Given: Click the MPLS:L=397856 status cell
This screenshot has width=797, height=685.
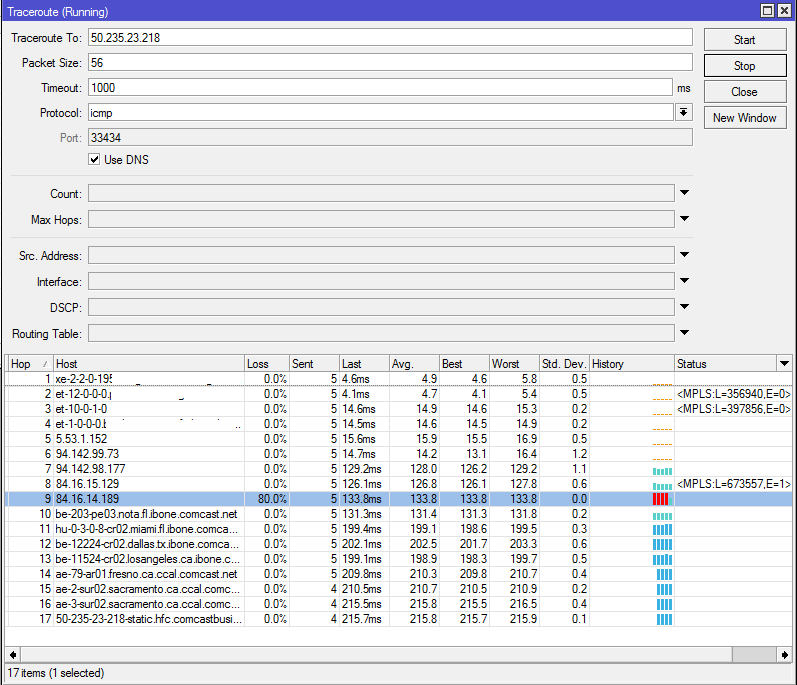Looking at the screenshot, I should tap(733, 409).
